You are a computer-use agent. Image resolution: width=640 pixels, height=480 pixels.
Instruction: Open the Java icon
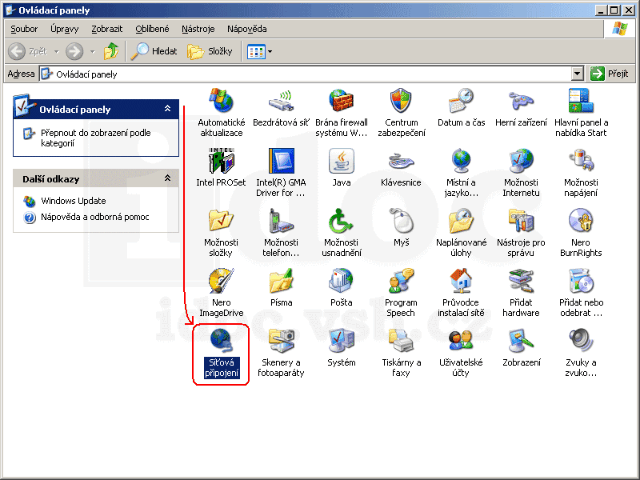[341, 161]
